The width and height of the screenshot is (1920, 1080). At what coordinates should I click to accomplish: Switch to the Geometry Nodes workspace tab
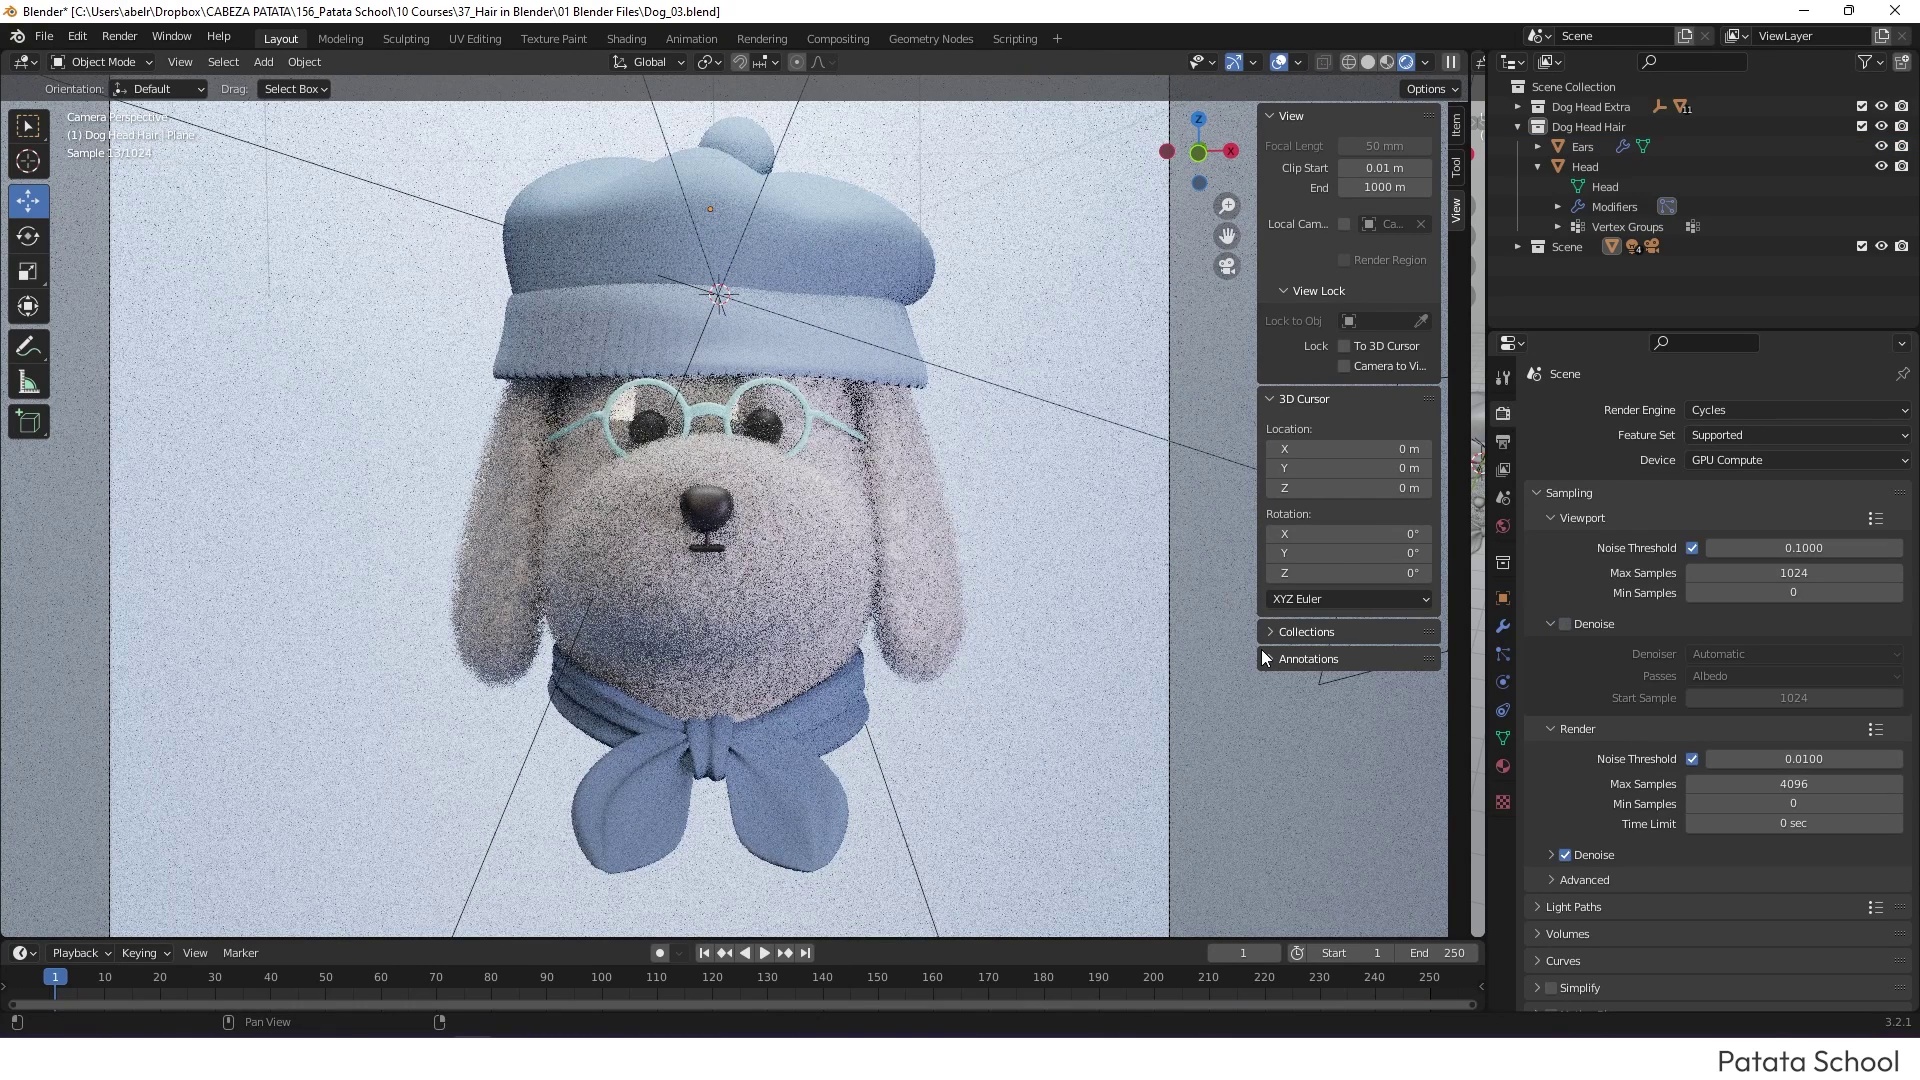coord(930,39)
